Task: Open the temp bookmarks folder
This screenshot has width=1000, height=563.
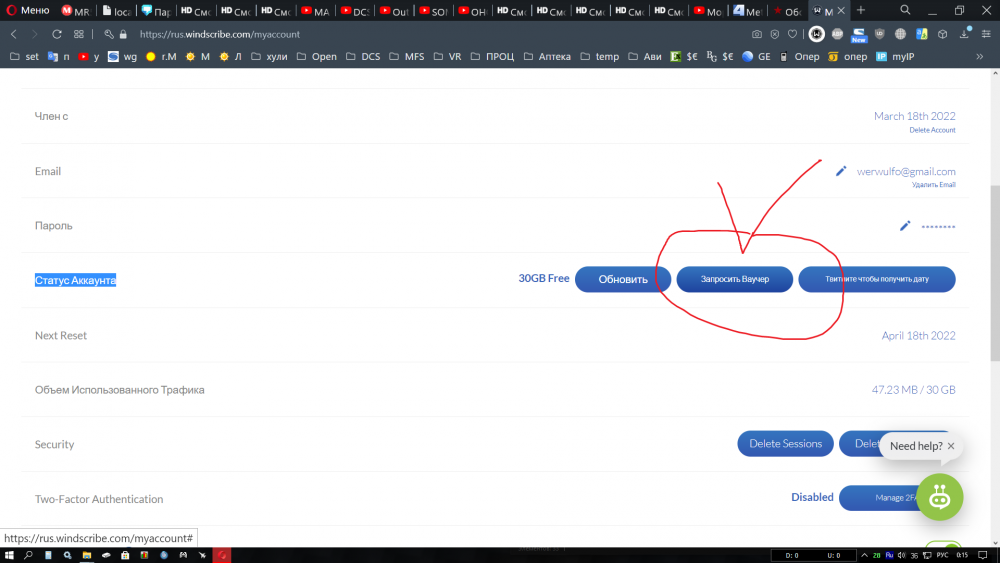Action: click(x=599, y=57)
